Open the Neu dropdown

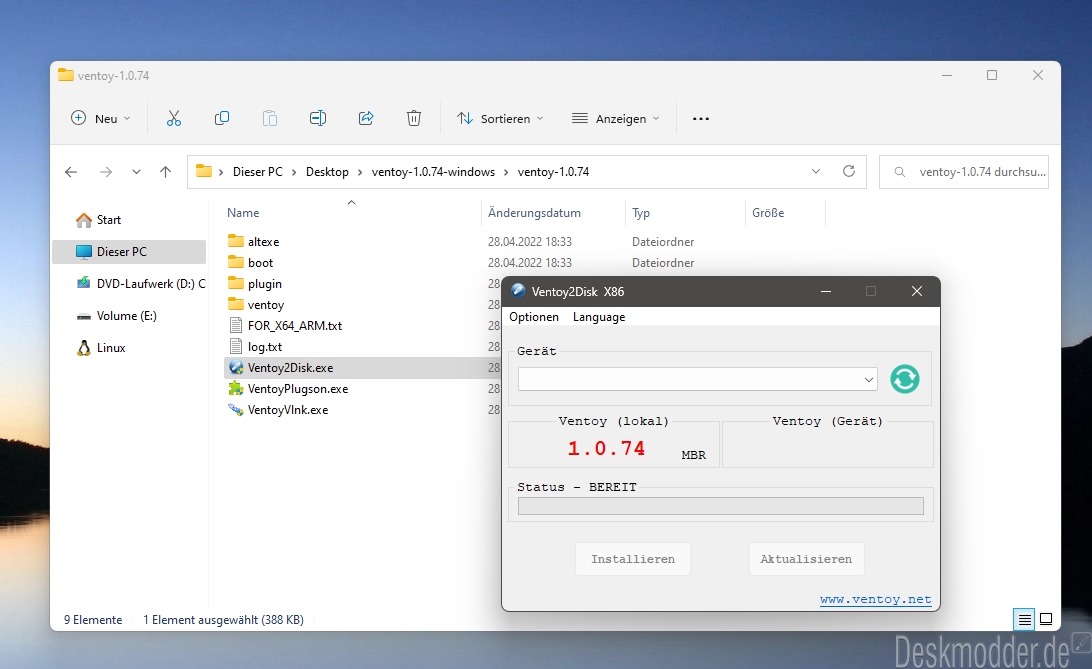[x=101, y=118]
